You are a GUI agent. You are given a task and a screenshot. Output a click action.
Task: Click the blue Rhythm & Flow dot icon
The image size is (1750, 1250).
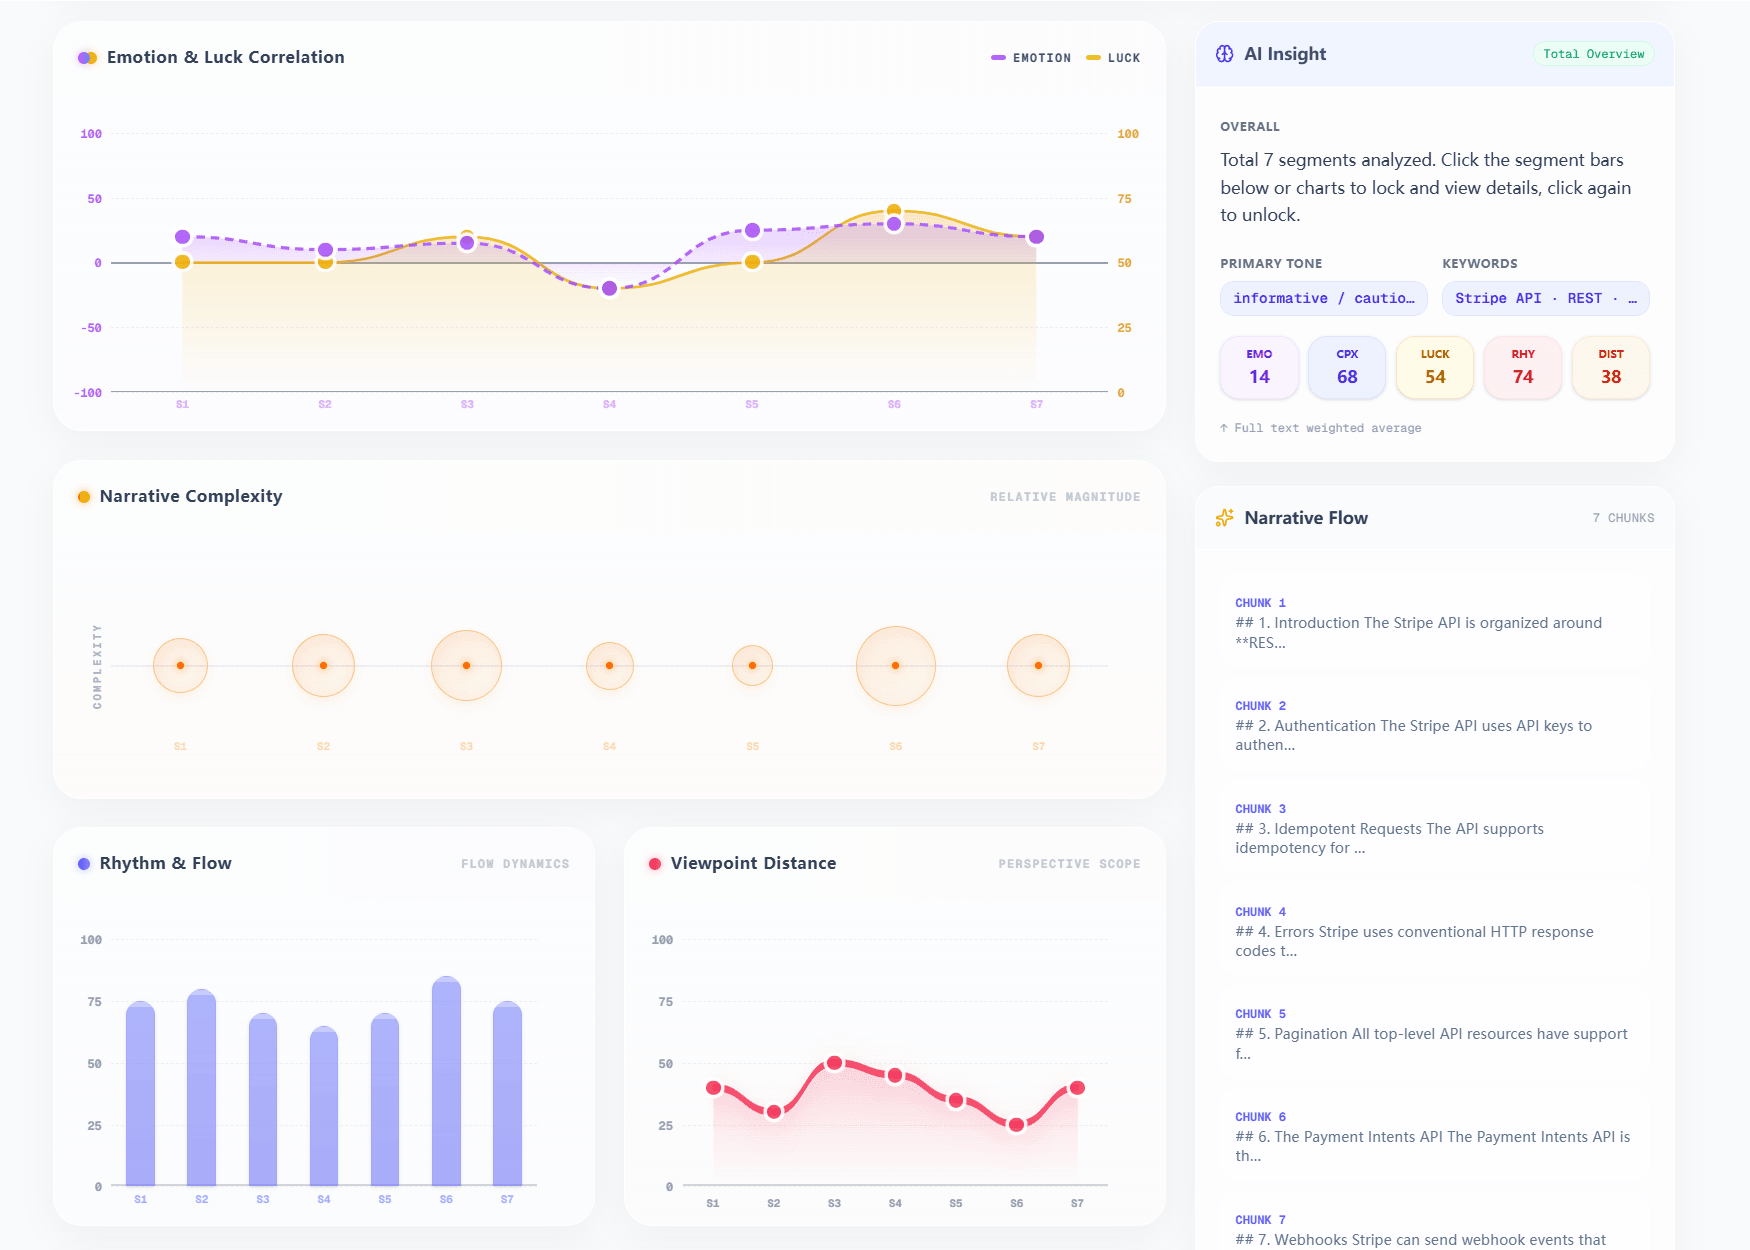click(x=84, y=864)
